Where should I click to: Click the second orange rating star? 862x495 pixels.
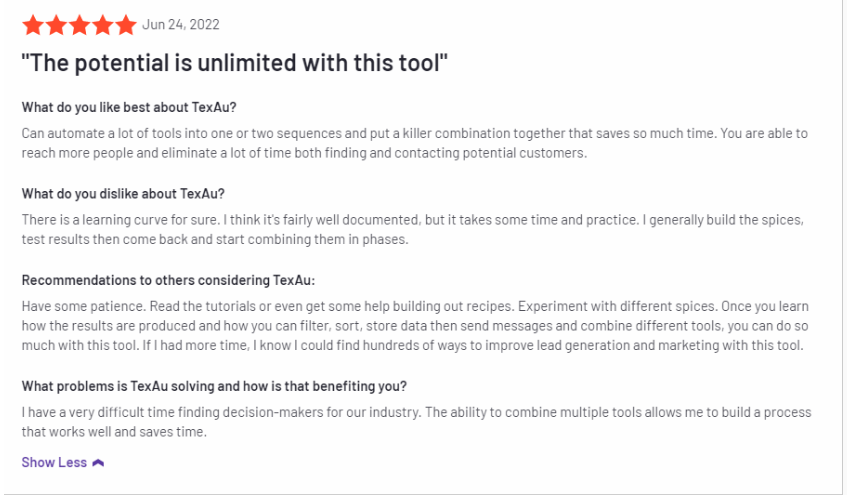pyautogui.click(x=56, y=25)
